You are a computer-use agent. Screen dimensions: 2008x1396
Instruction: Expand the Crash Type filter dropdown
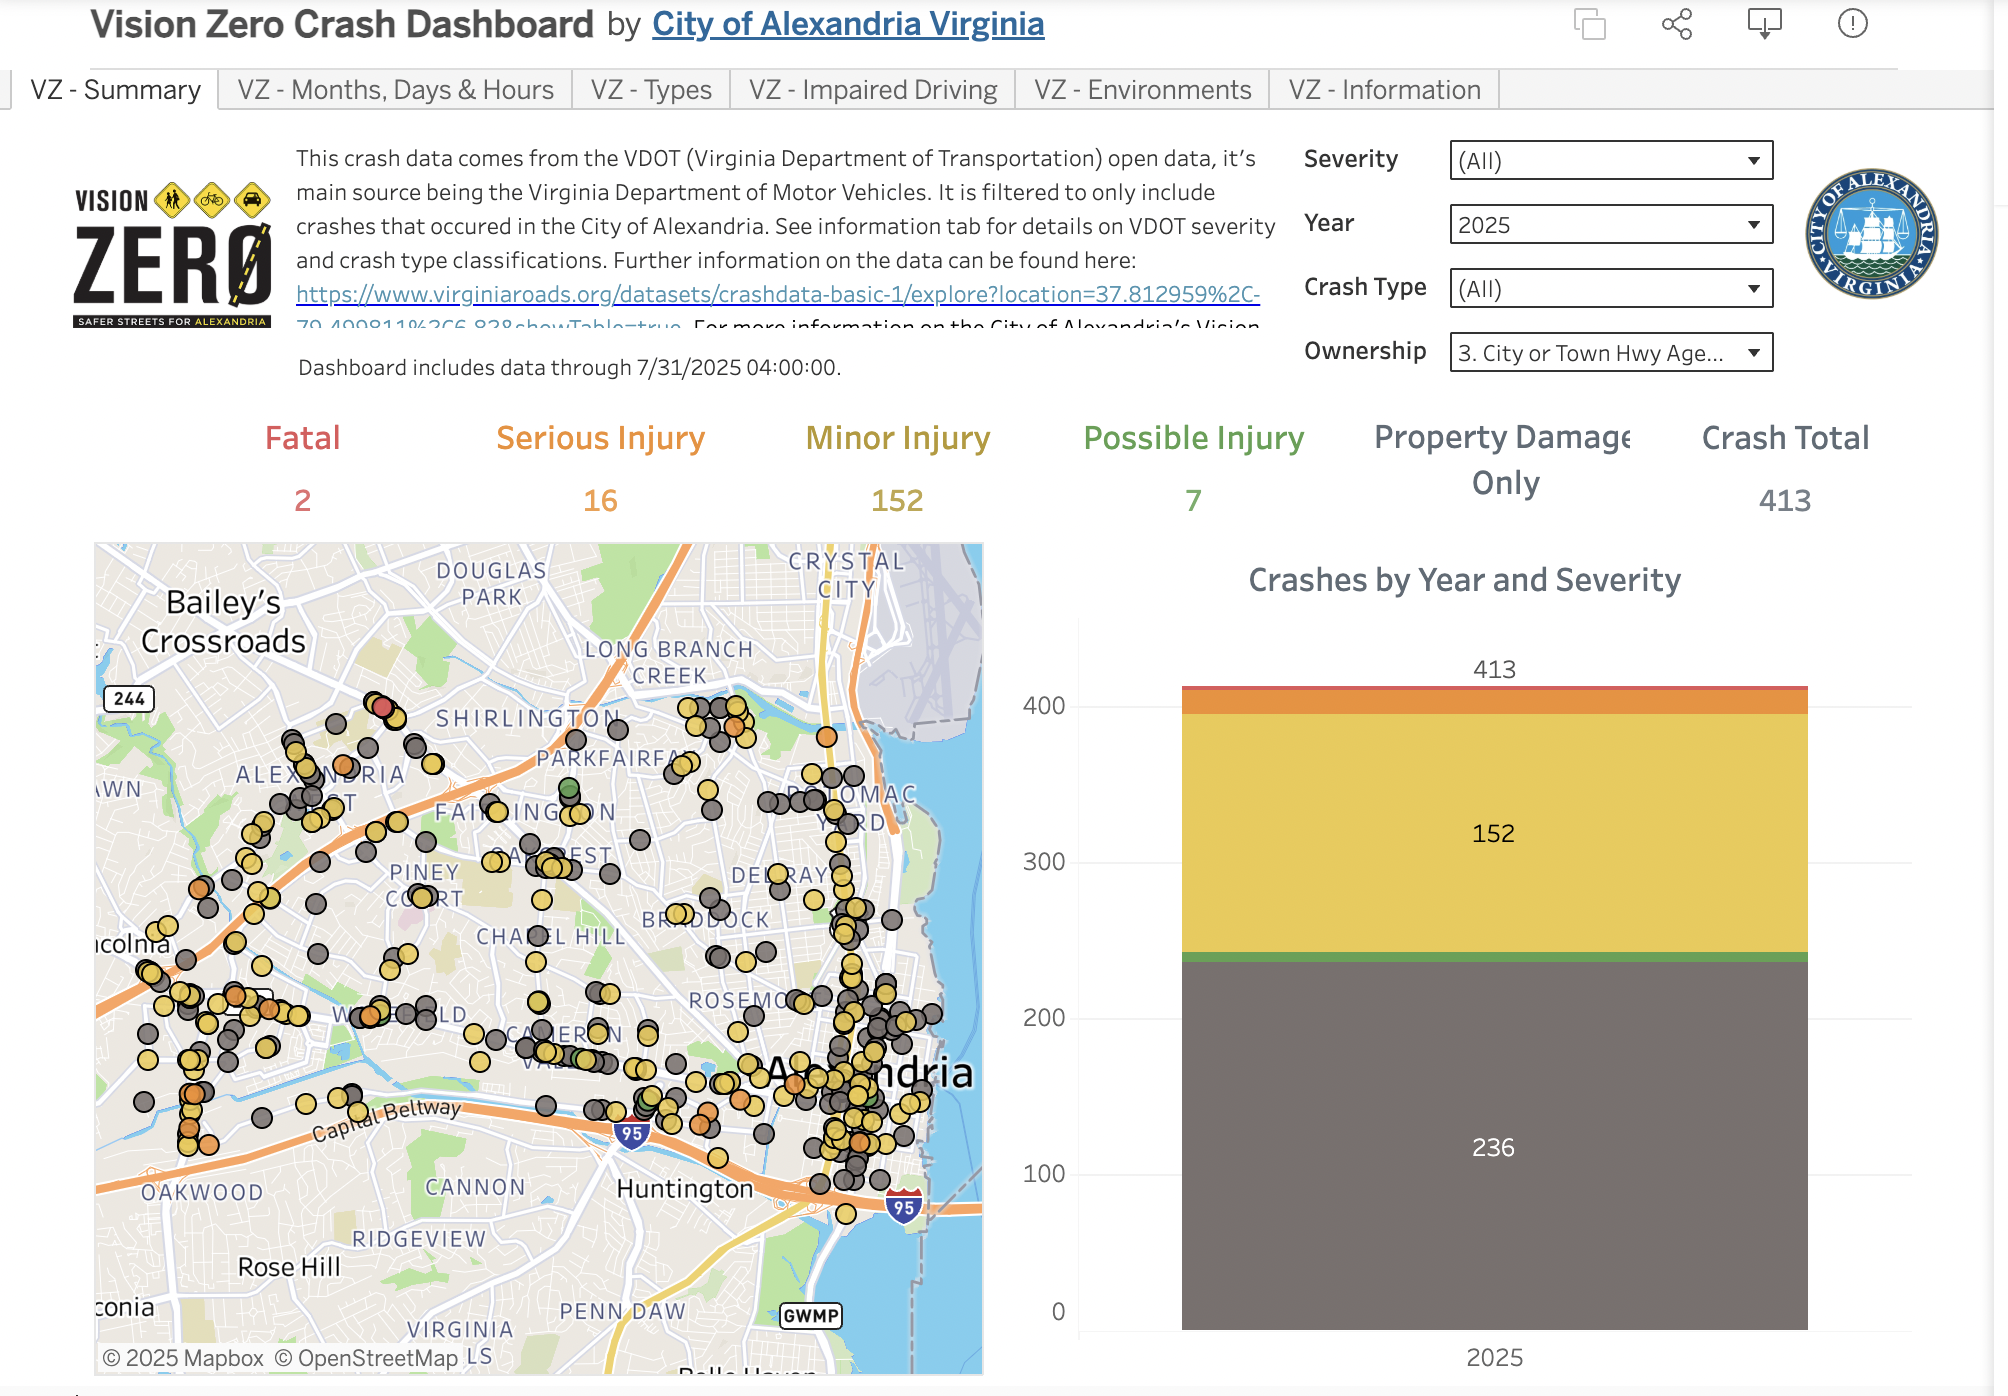[x=1610, y=289]
